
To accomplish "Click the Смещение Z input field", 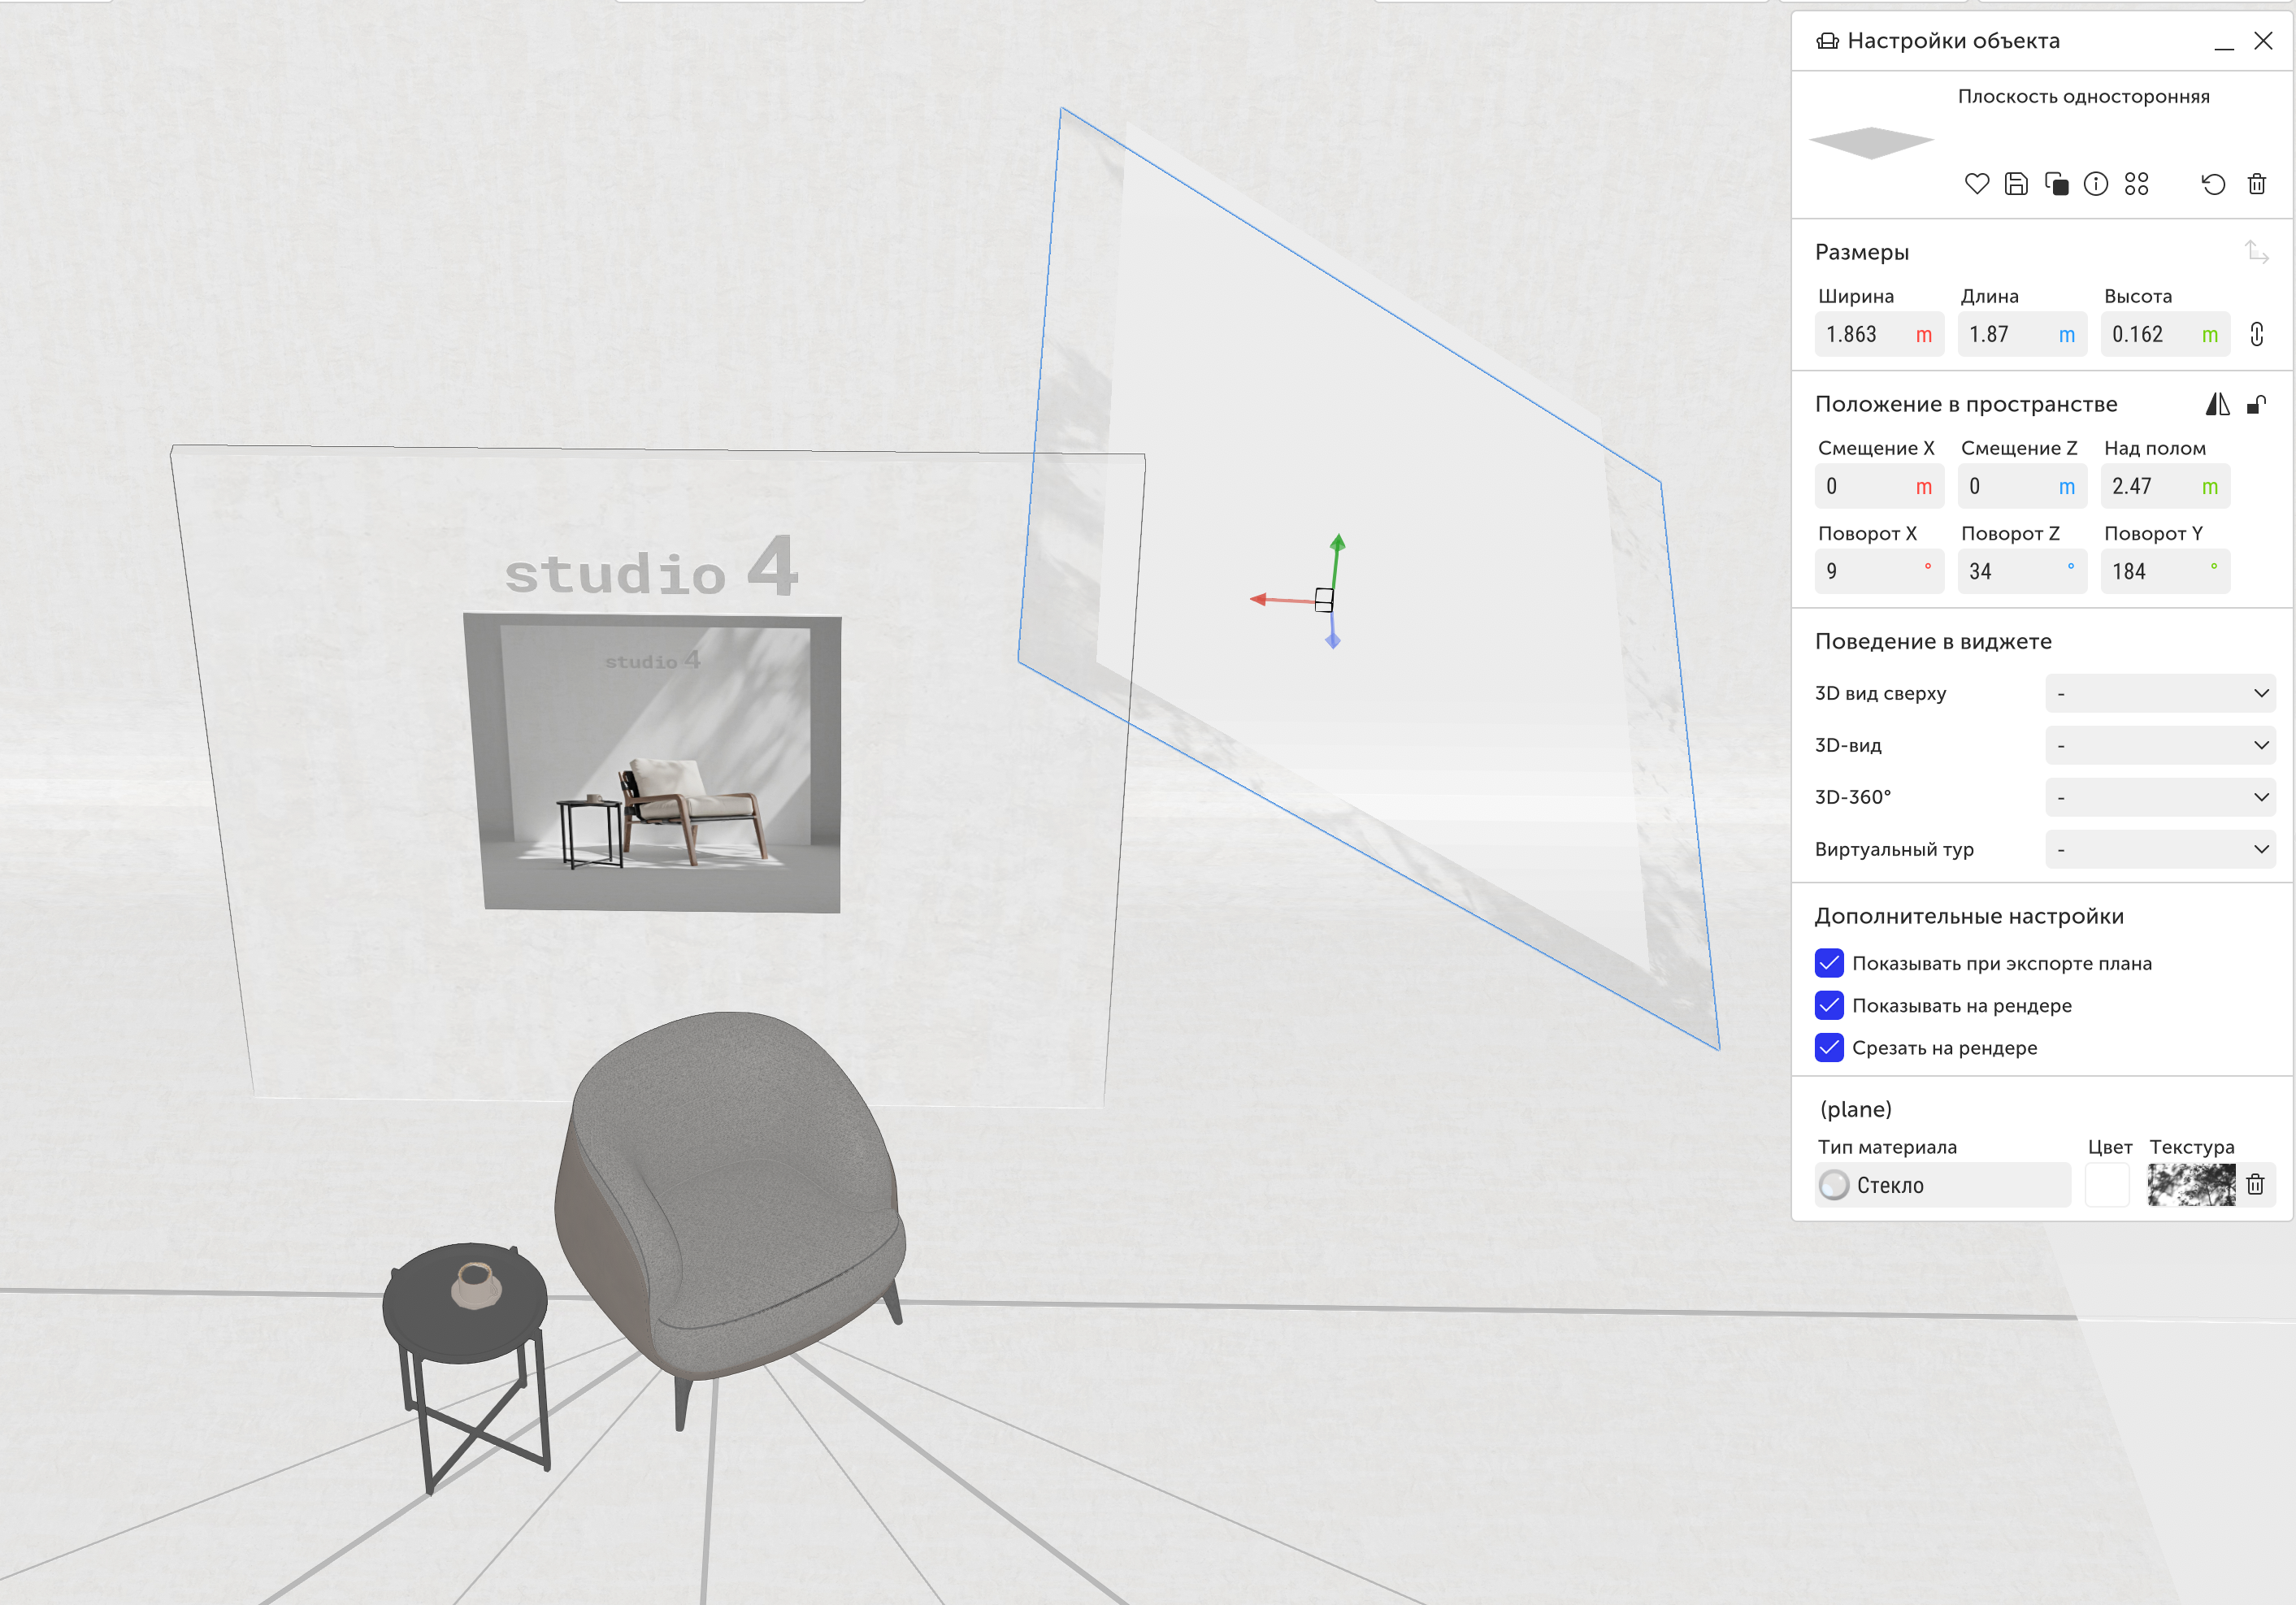I will pos(2022,486).
